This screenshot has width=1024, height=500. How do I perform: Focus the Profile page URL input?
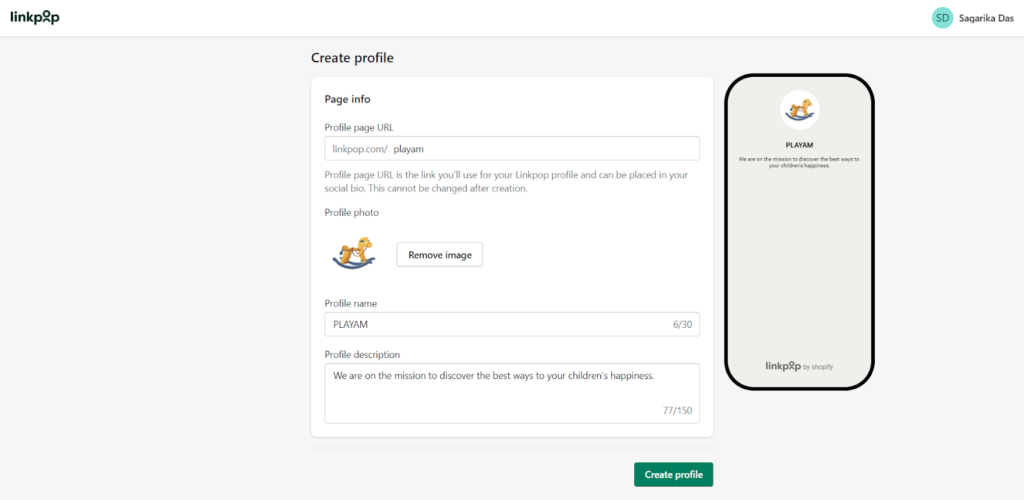pyautogui.click(x=512, y=149)
